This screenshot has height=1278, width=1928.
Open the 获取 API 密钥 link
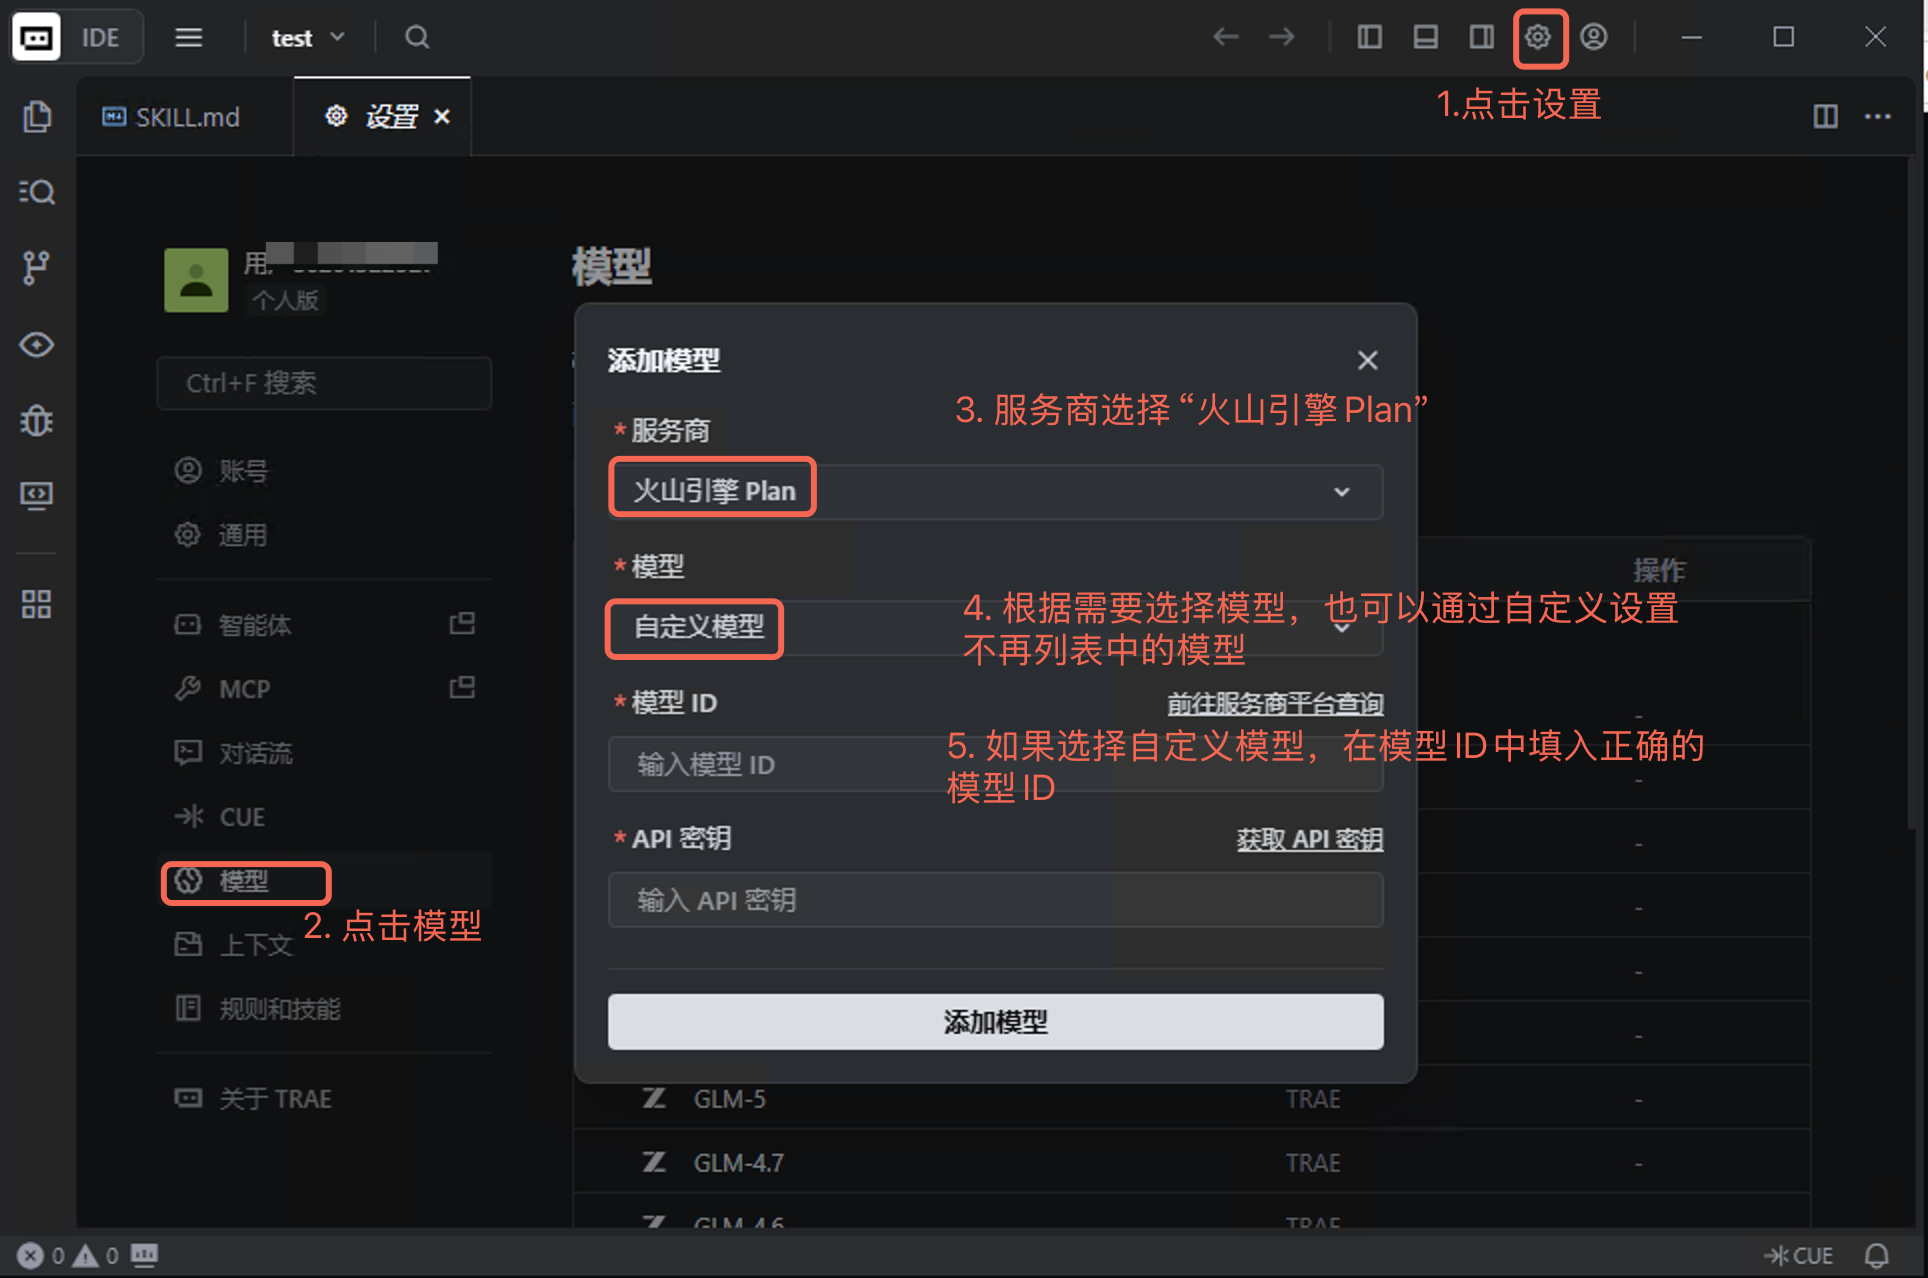[x=1309, y=839]
